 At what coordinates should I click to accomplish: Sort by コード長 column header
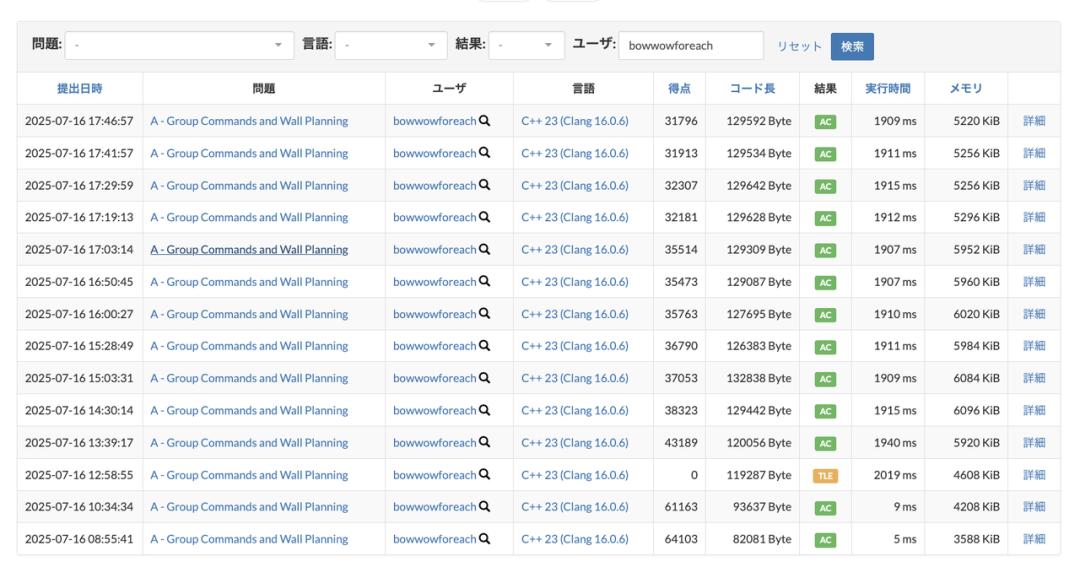pyautogui.click(x=752, y=88)
